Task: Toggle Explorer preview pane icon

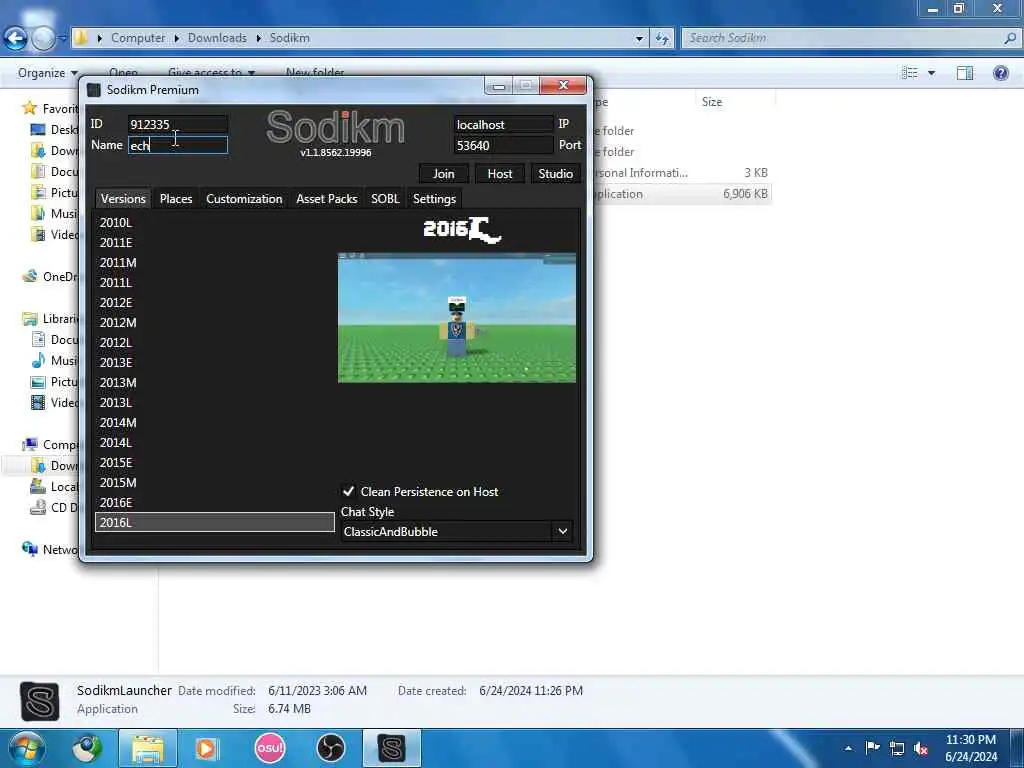Action: click(965, 72)
